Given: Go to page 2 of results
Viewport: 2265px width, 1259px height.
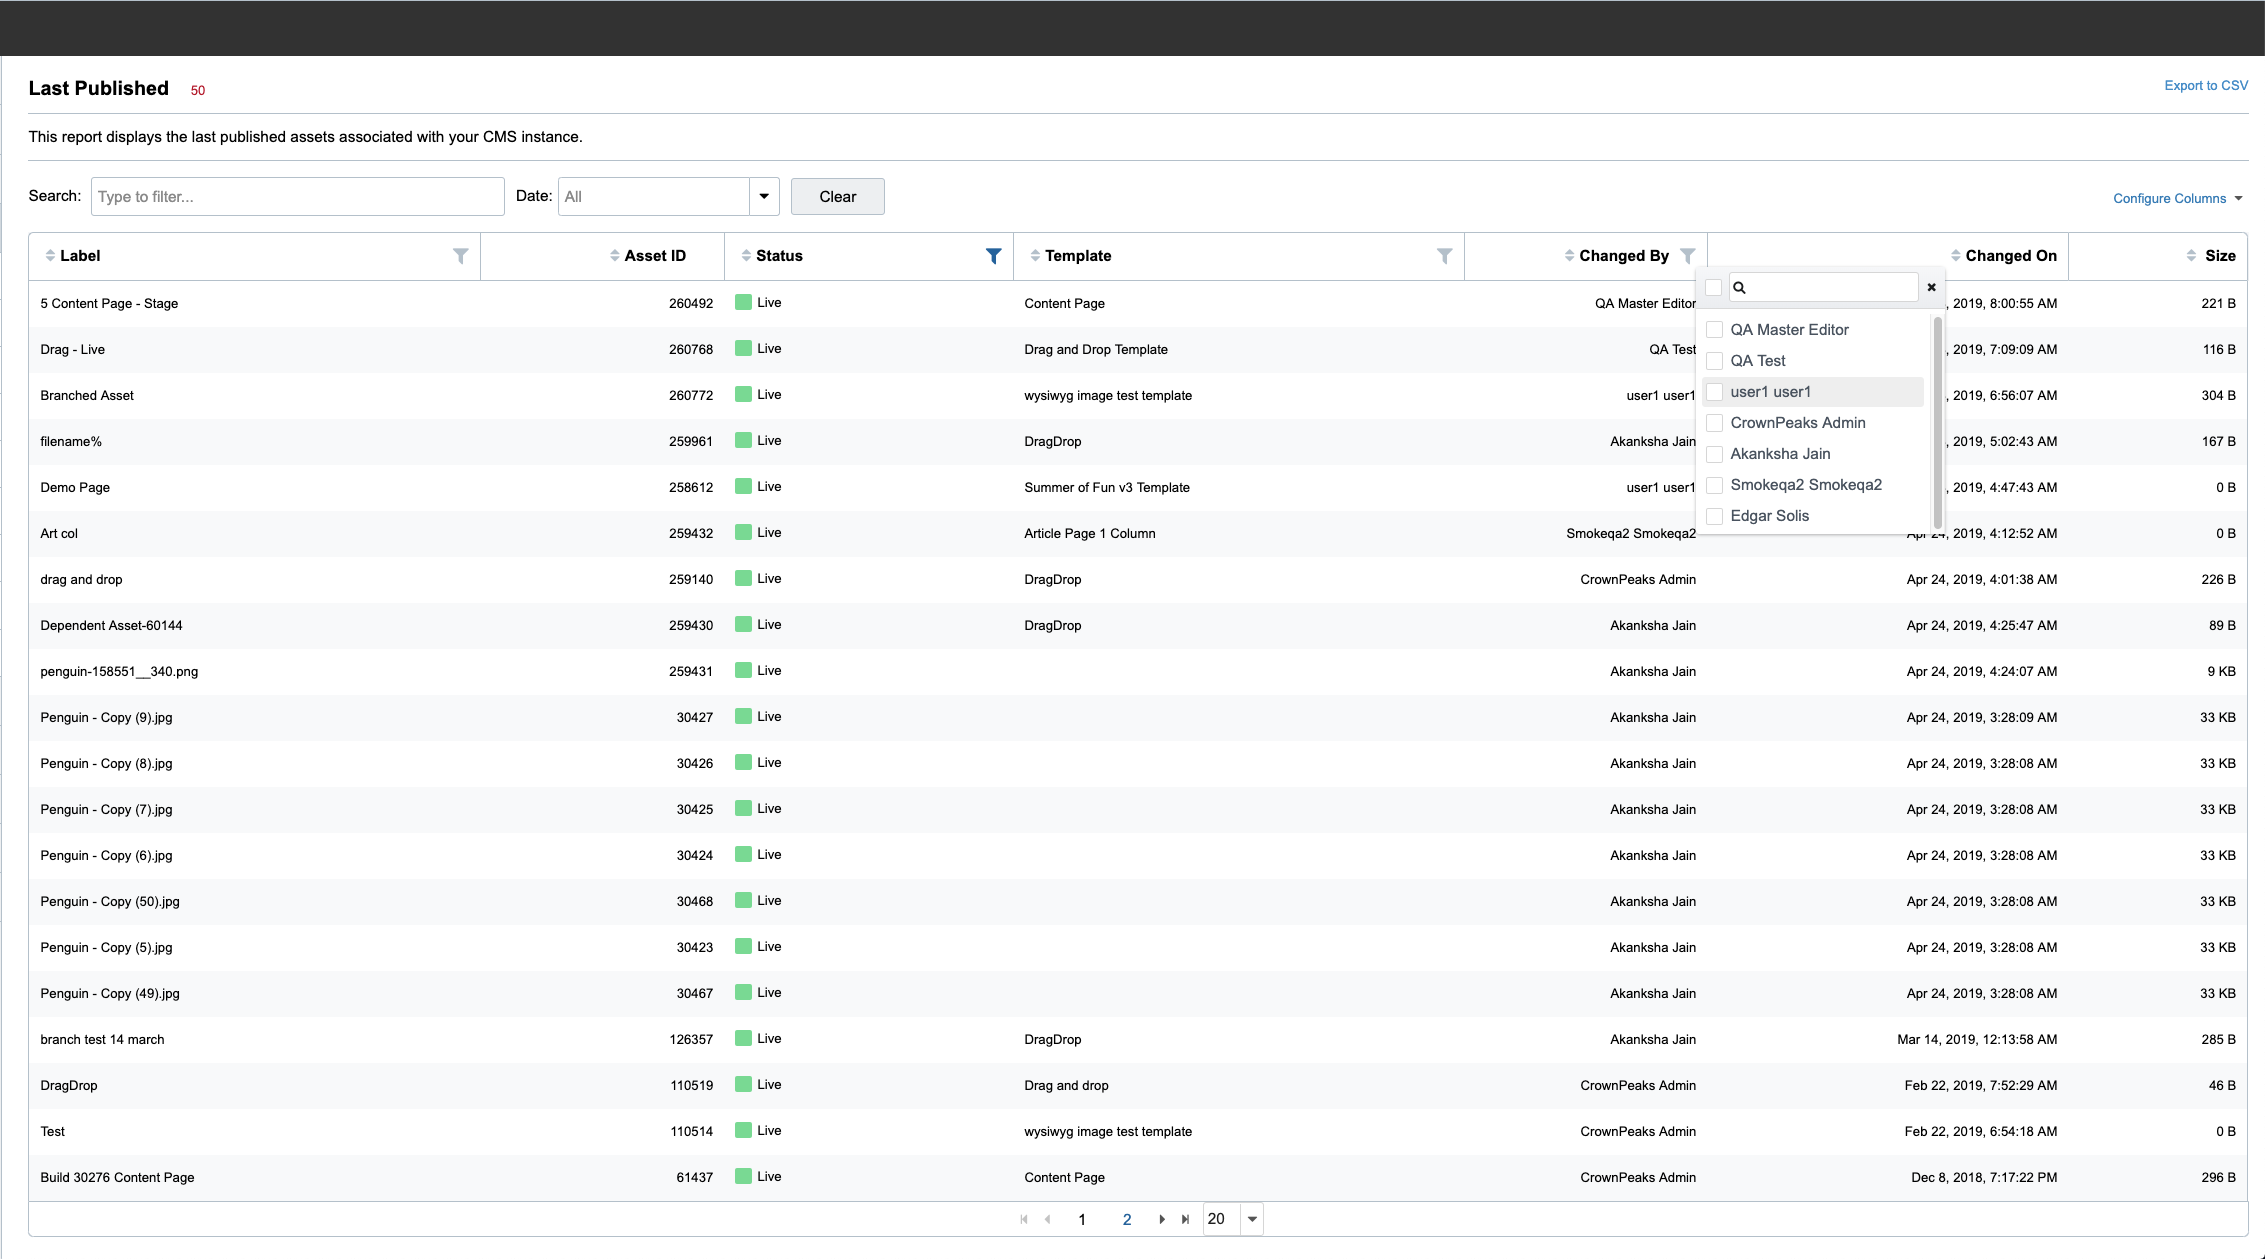Looking at the screenshot, I should pyautogui.click(x=1126, y=1219).
